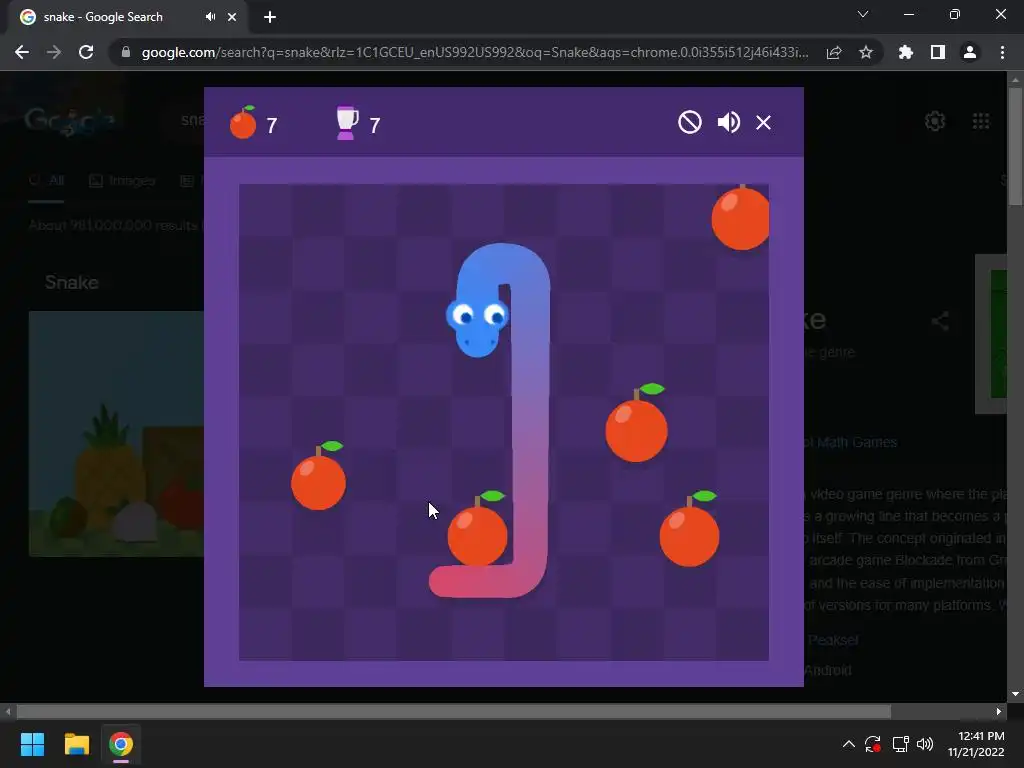Mute the tab audio icon
Screen dimensions: 1024x768
point(210,17)
